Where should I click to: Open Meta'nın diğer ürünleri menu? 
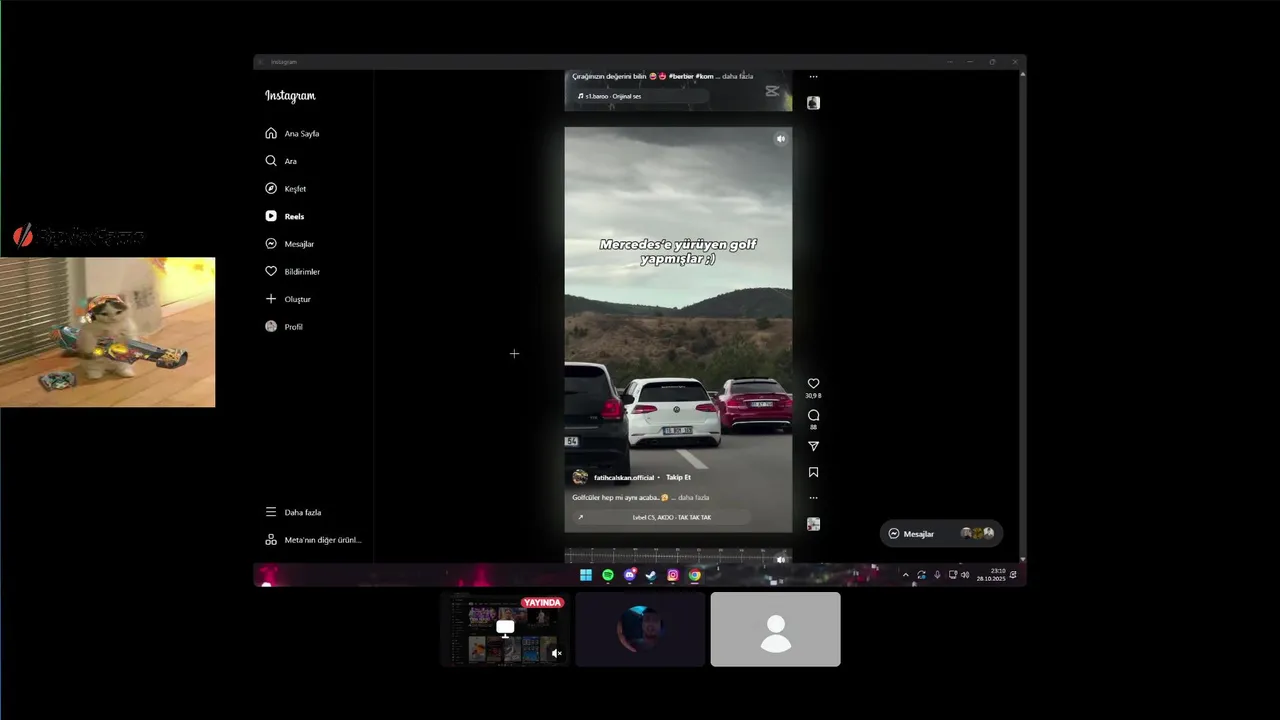tap(314, 540)
